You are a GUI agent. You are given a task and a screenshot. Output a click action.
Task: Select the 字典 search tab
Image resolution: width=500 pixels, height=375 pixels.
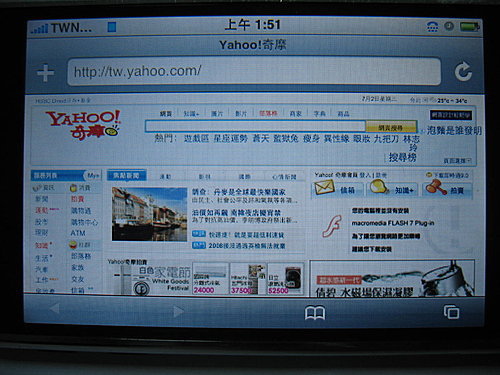coord(319,114)
